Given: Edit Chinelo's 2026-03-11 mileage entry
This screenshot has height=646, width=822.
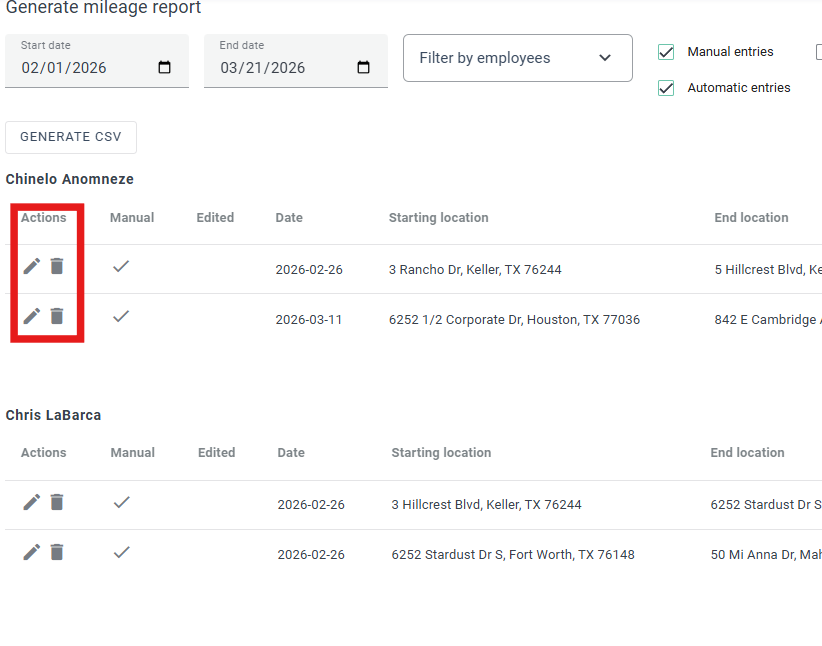Looking at the screenshot, I should pyautogui.click(x=32, y=316).
